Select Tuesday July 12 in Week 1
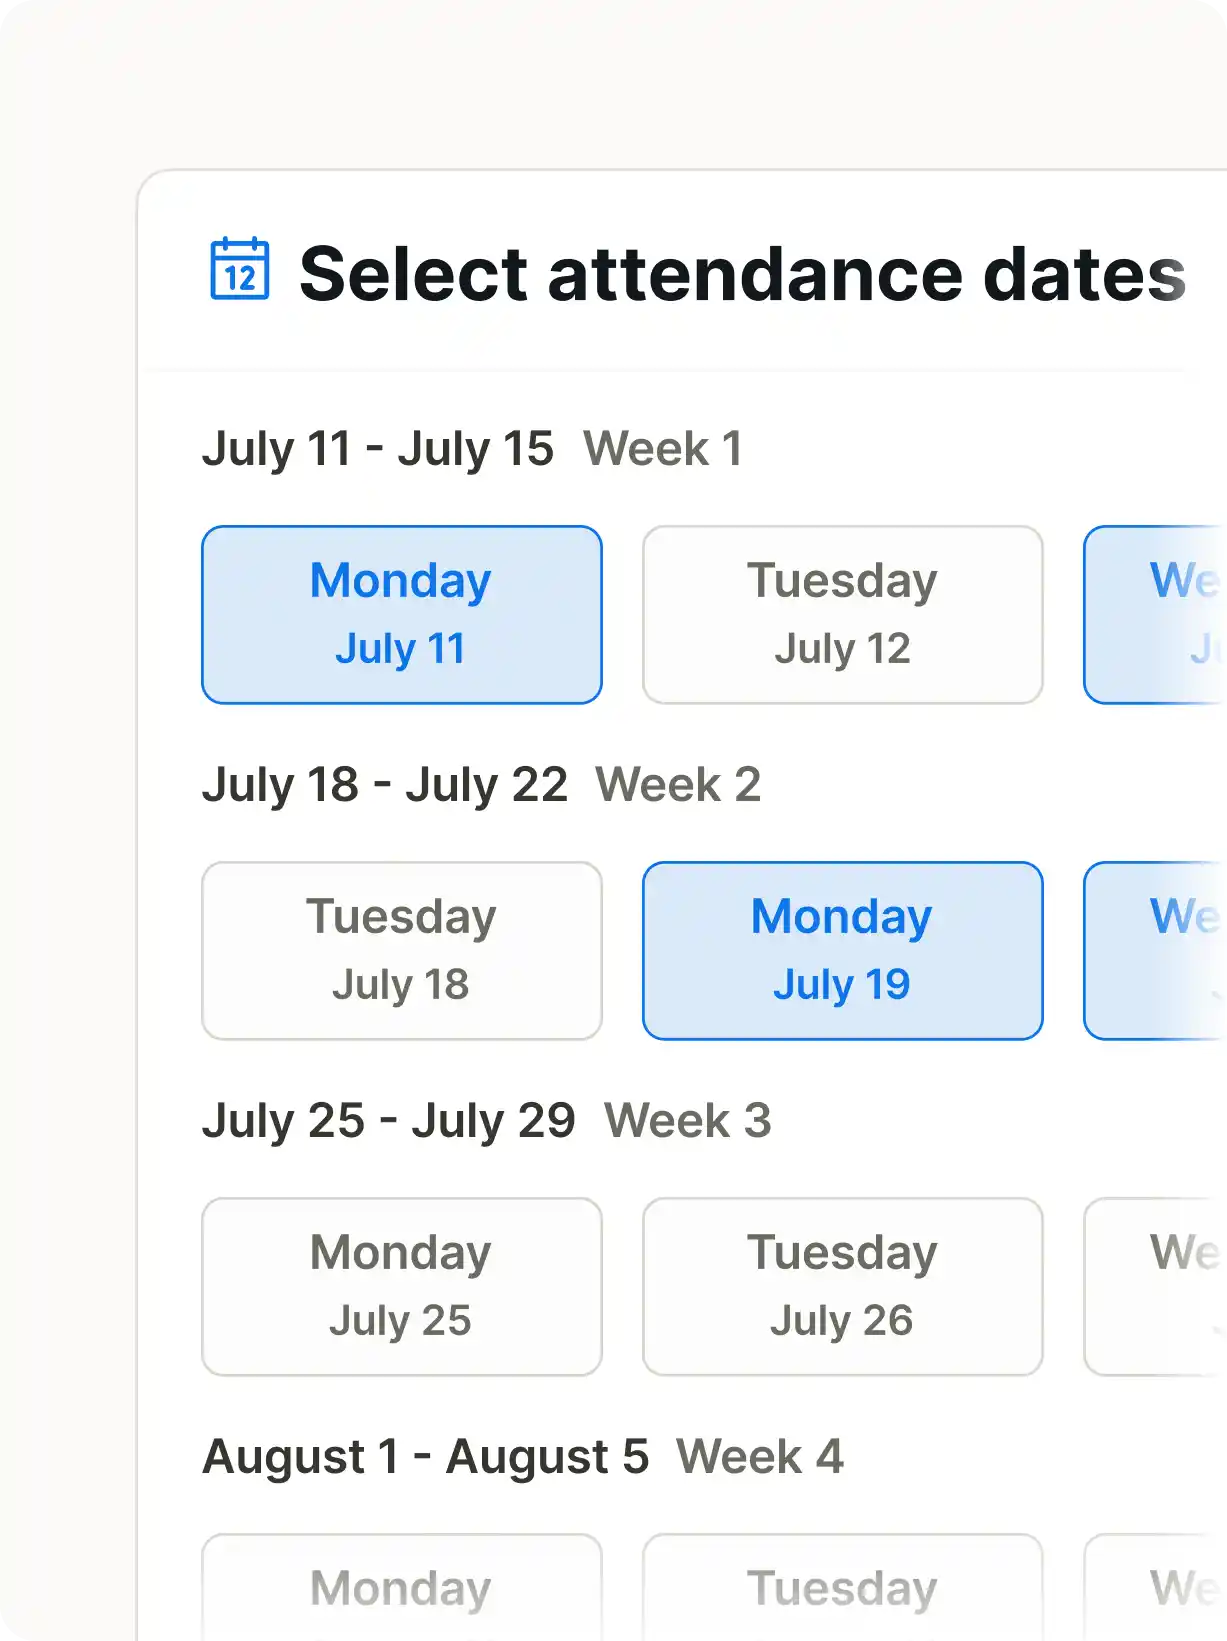 (842, 613)
